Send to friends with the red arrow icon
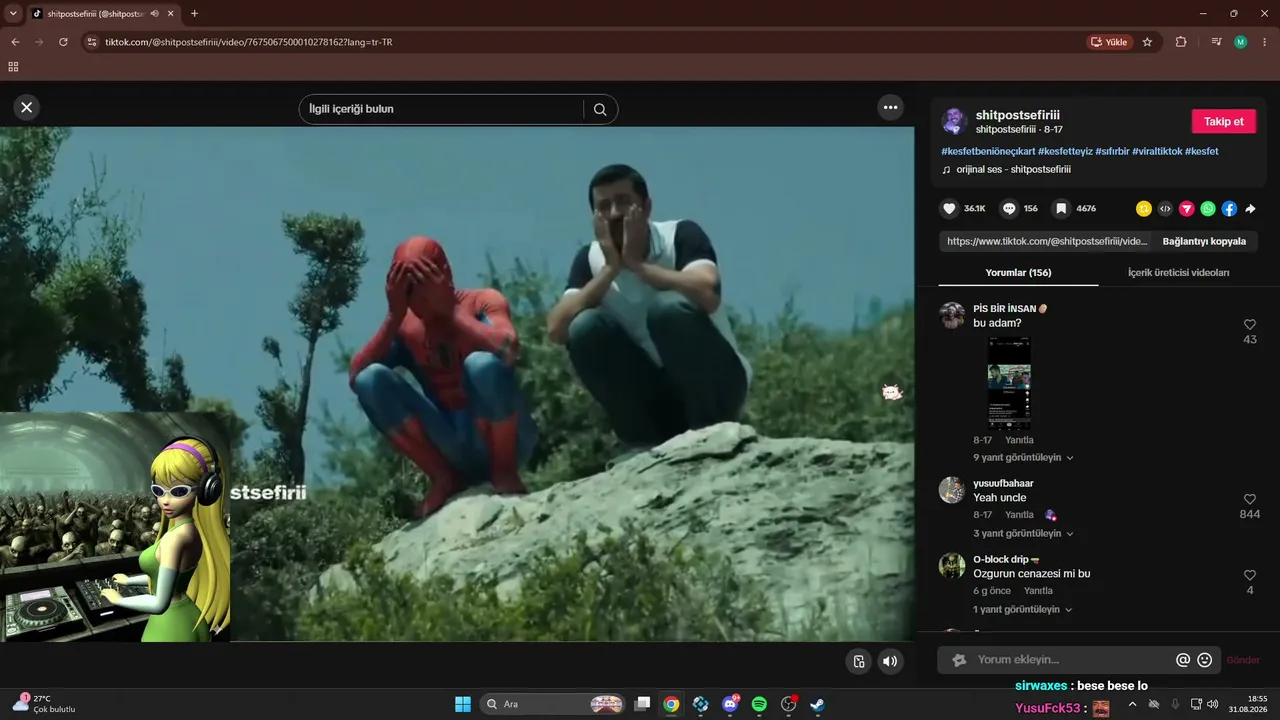 [1187, 209]
